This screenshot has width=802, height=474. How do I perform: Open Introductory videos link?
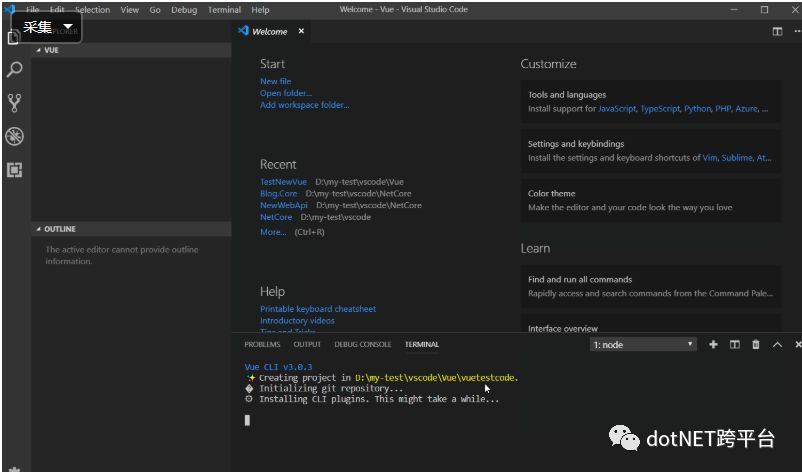tap(297, 321)
